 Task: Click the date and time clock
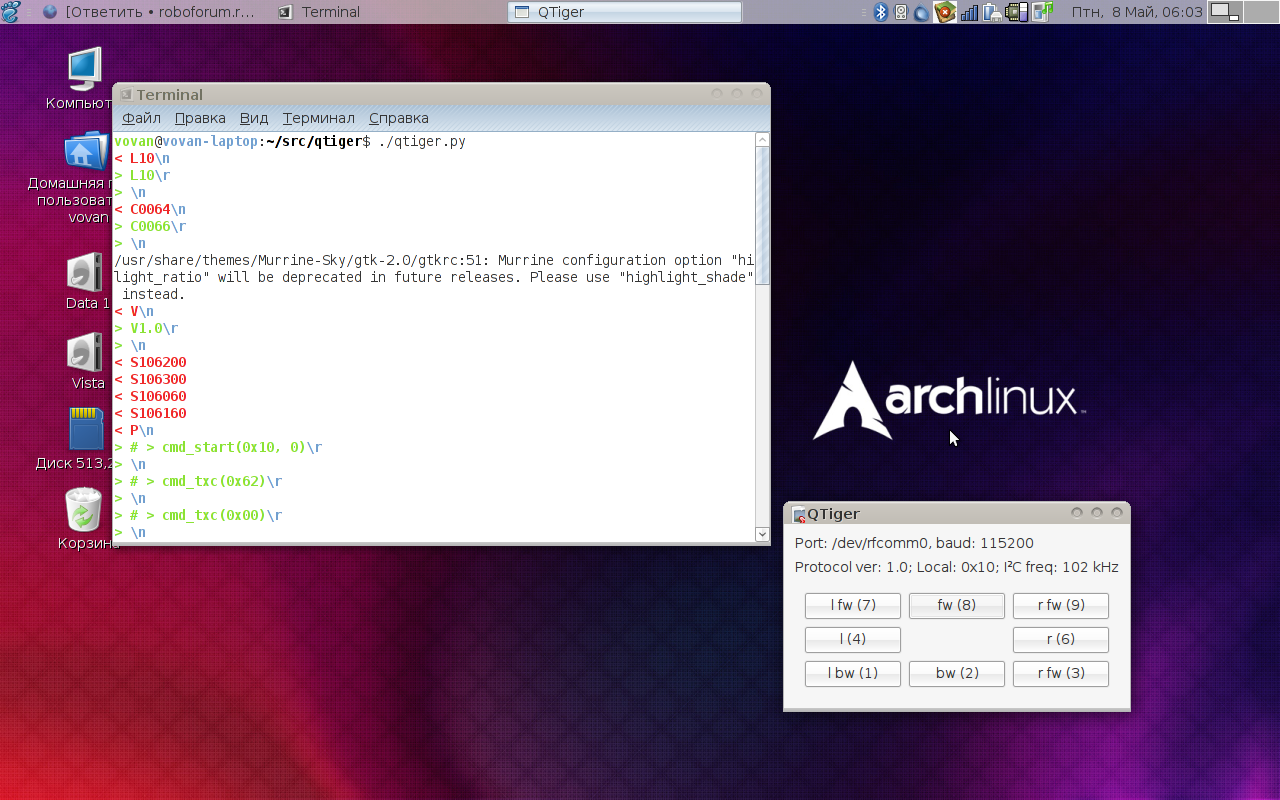click(x=1137, y=12)
